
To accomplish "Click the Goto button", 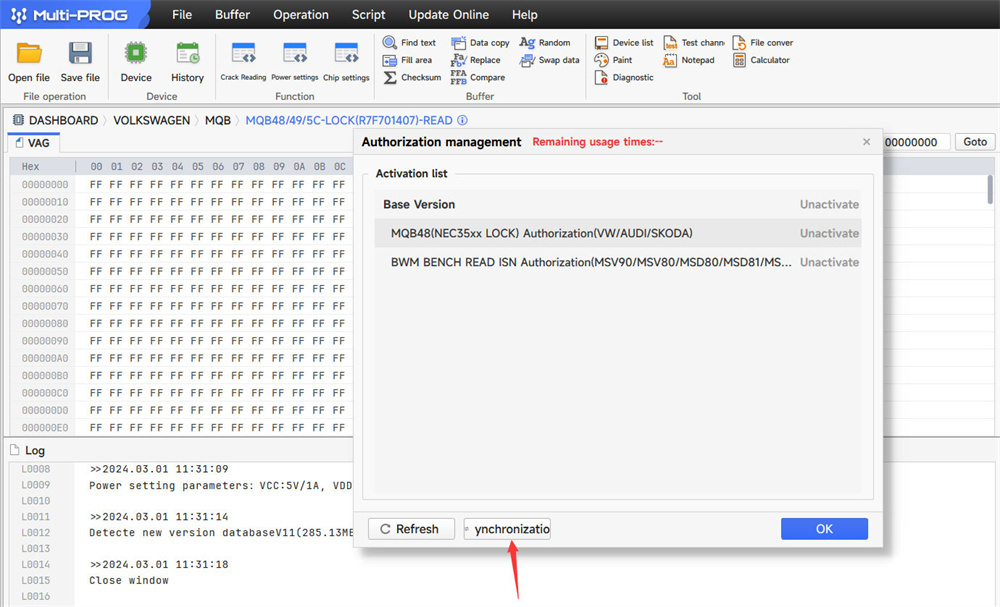I will coord(974,142).
